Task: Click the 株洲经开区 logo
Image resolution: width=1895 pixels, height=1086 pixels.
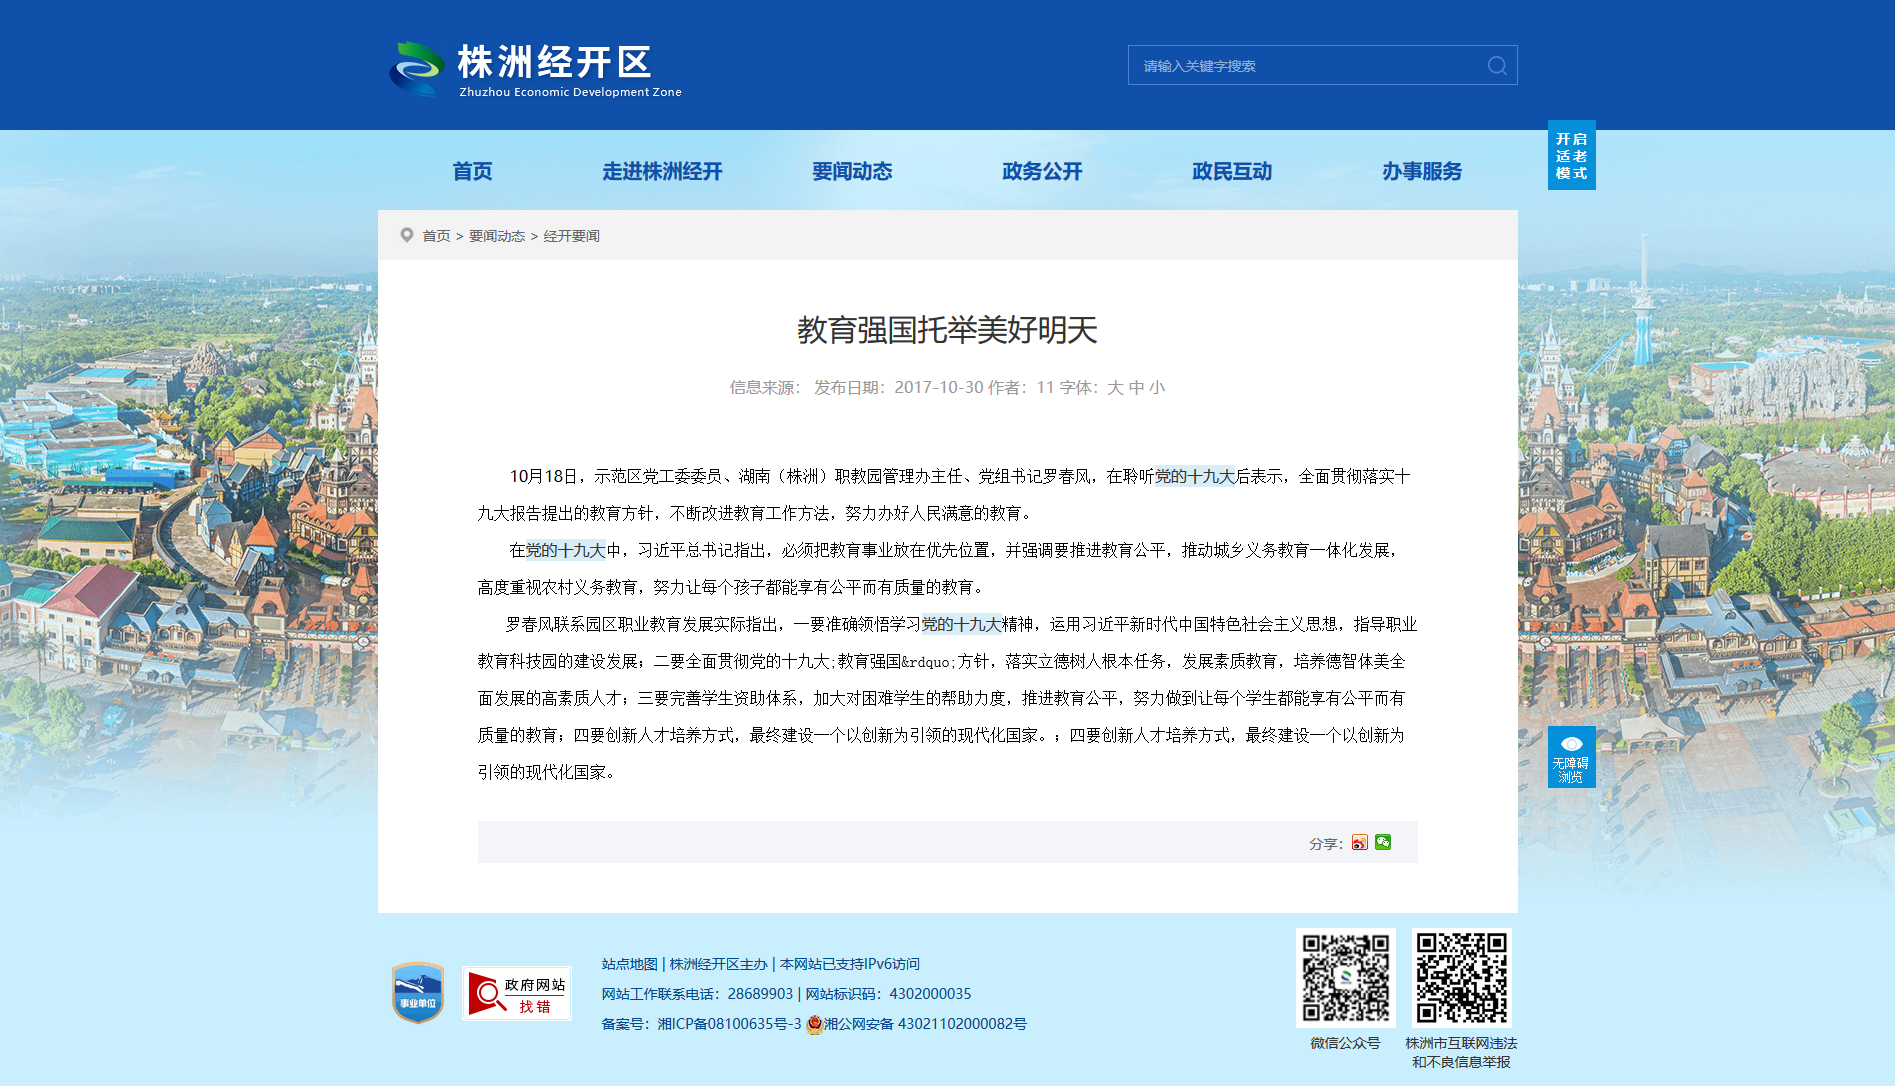Action: coord(536,69)
